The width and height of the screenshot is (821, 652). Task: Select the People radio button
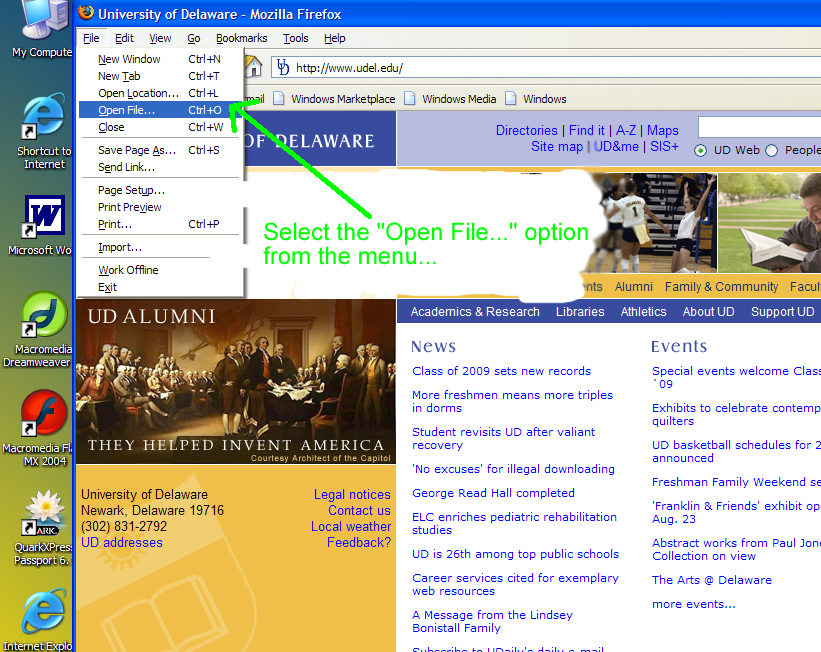(x=771, y=151)
